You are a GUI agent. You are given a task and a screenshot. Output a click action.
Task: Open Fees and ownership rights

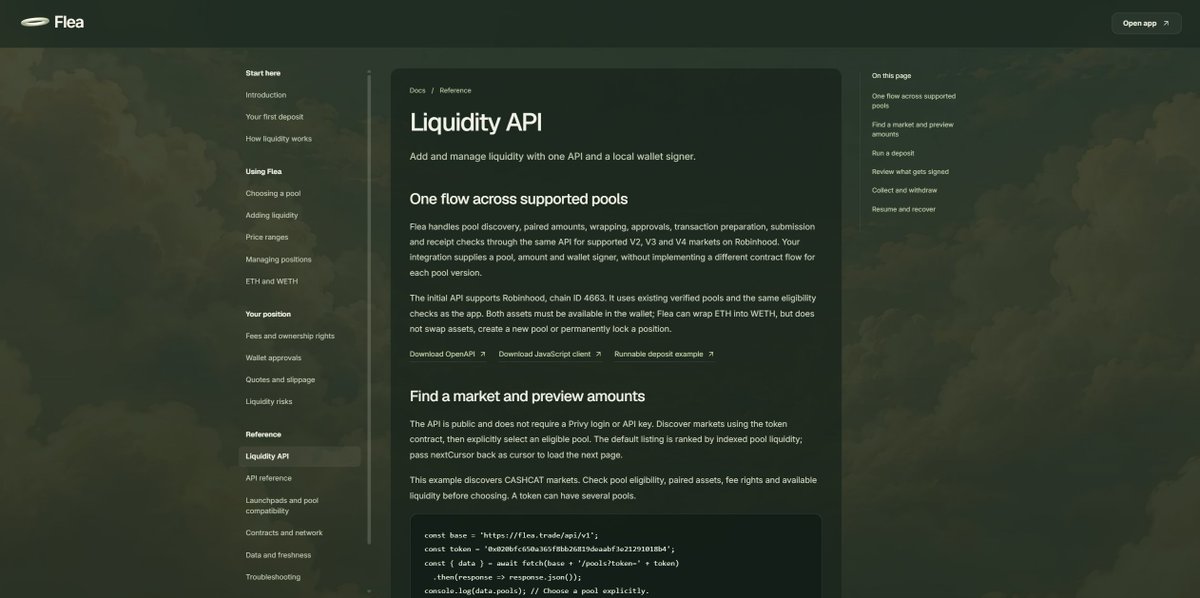(290, 336)
